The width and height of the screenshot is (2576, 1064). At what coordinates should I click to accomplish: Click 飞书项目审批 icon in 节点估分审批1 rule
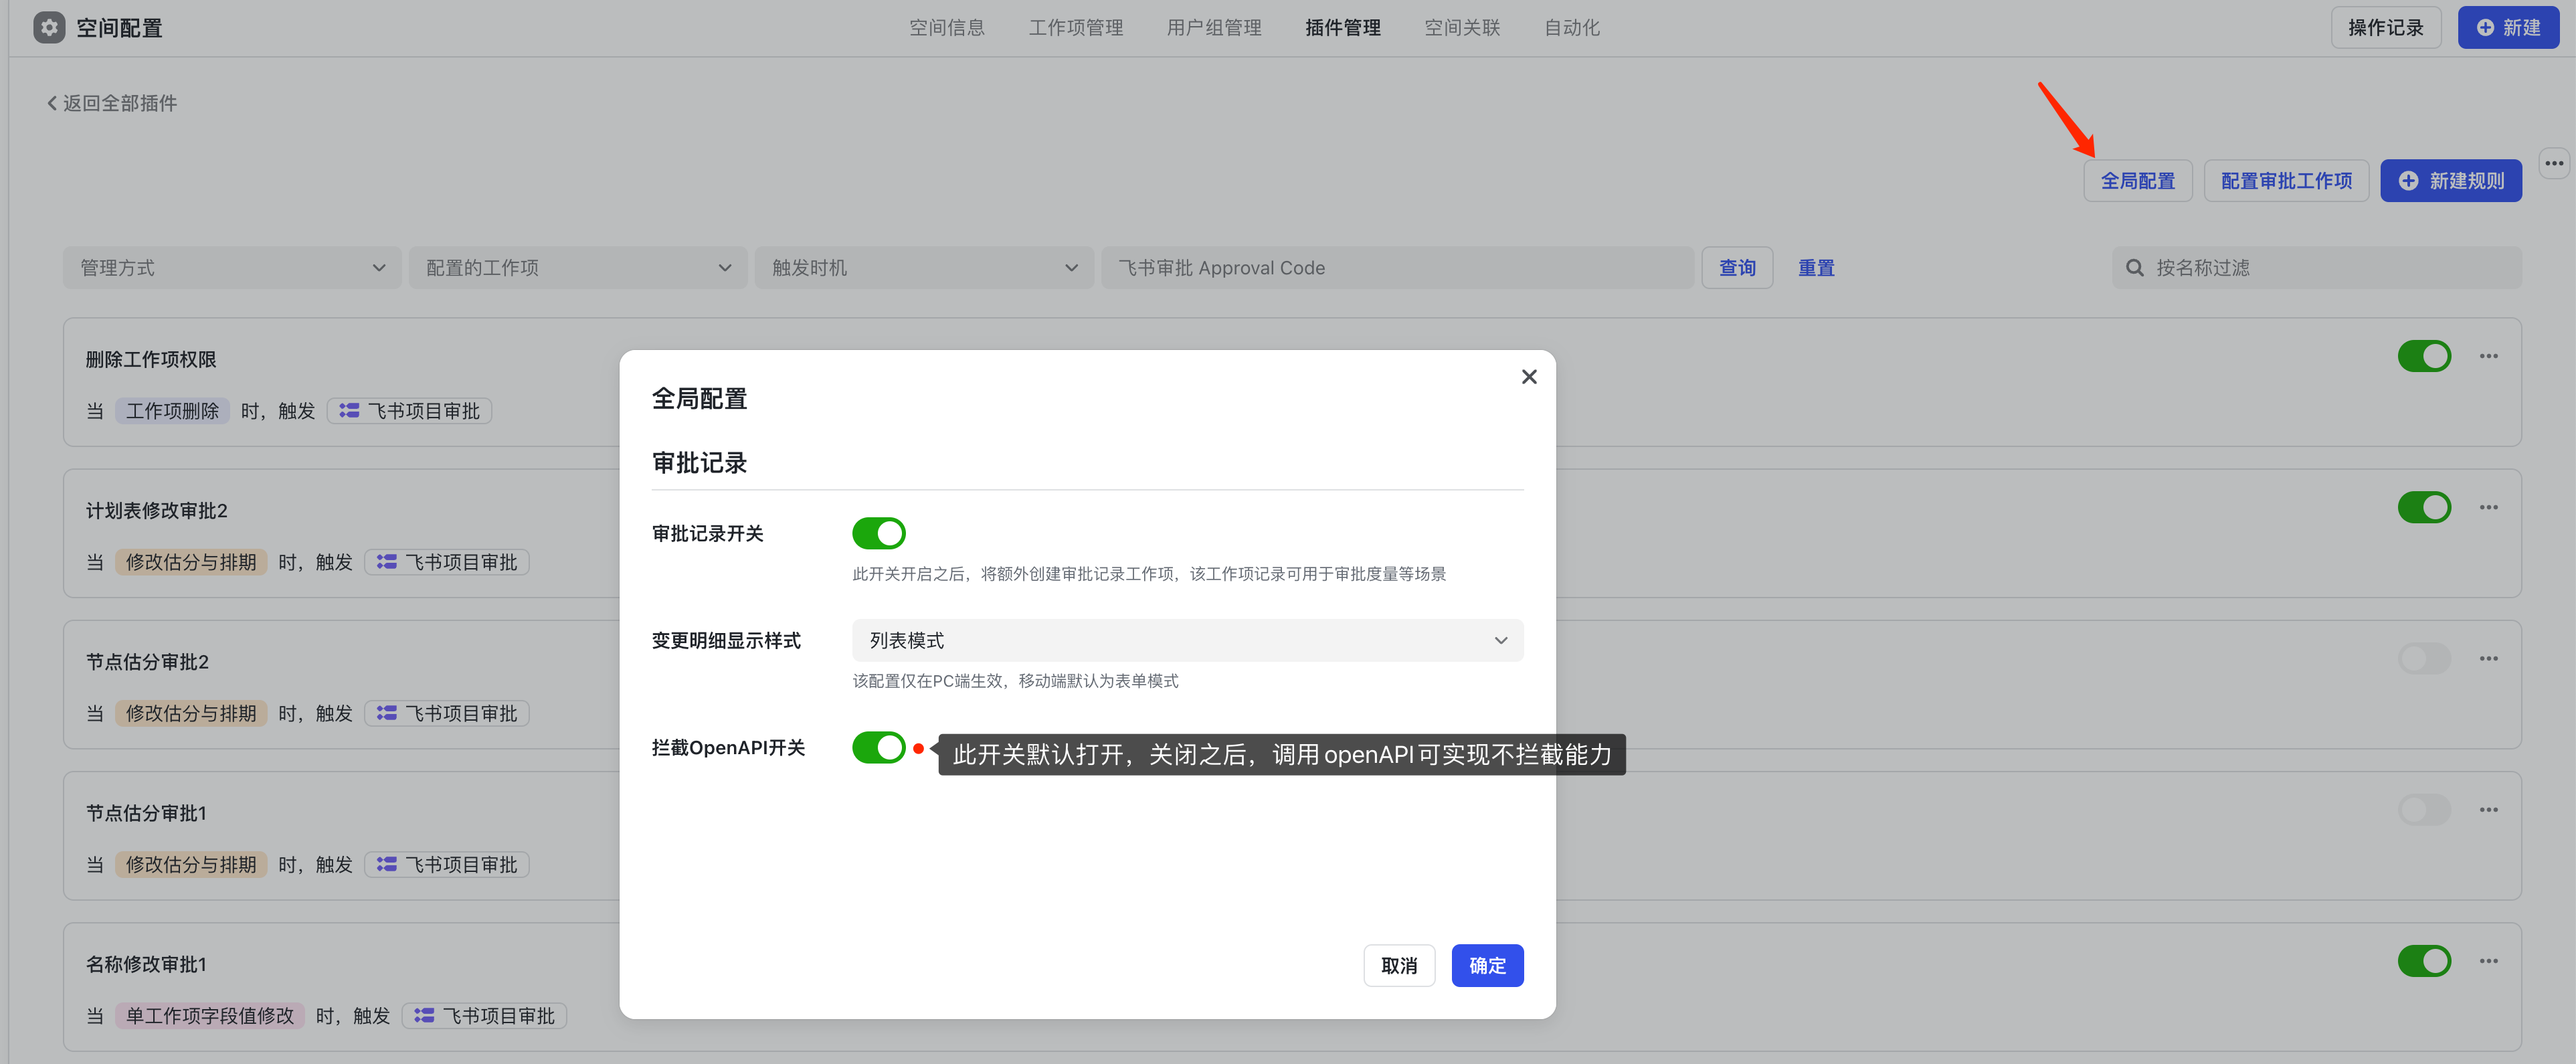[386, 864]
